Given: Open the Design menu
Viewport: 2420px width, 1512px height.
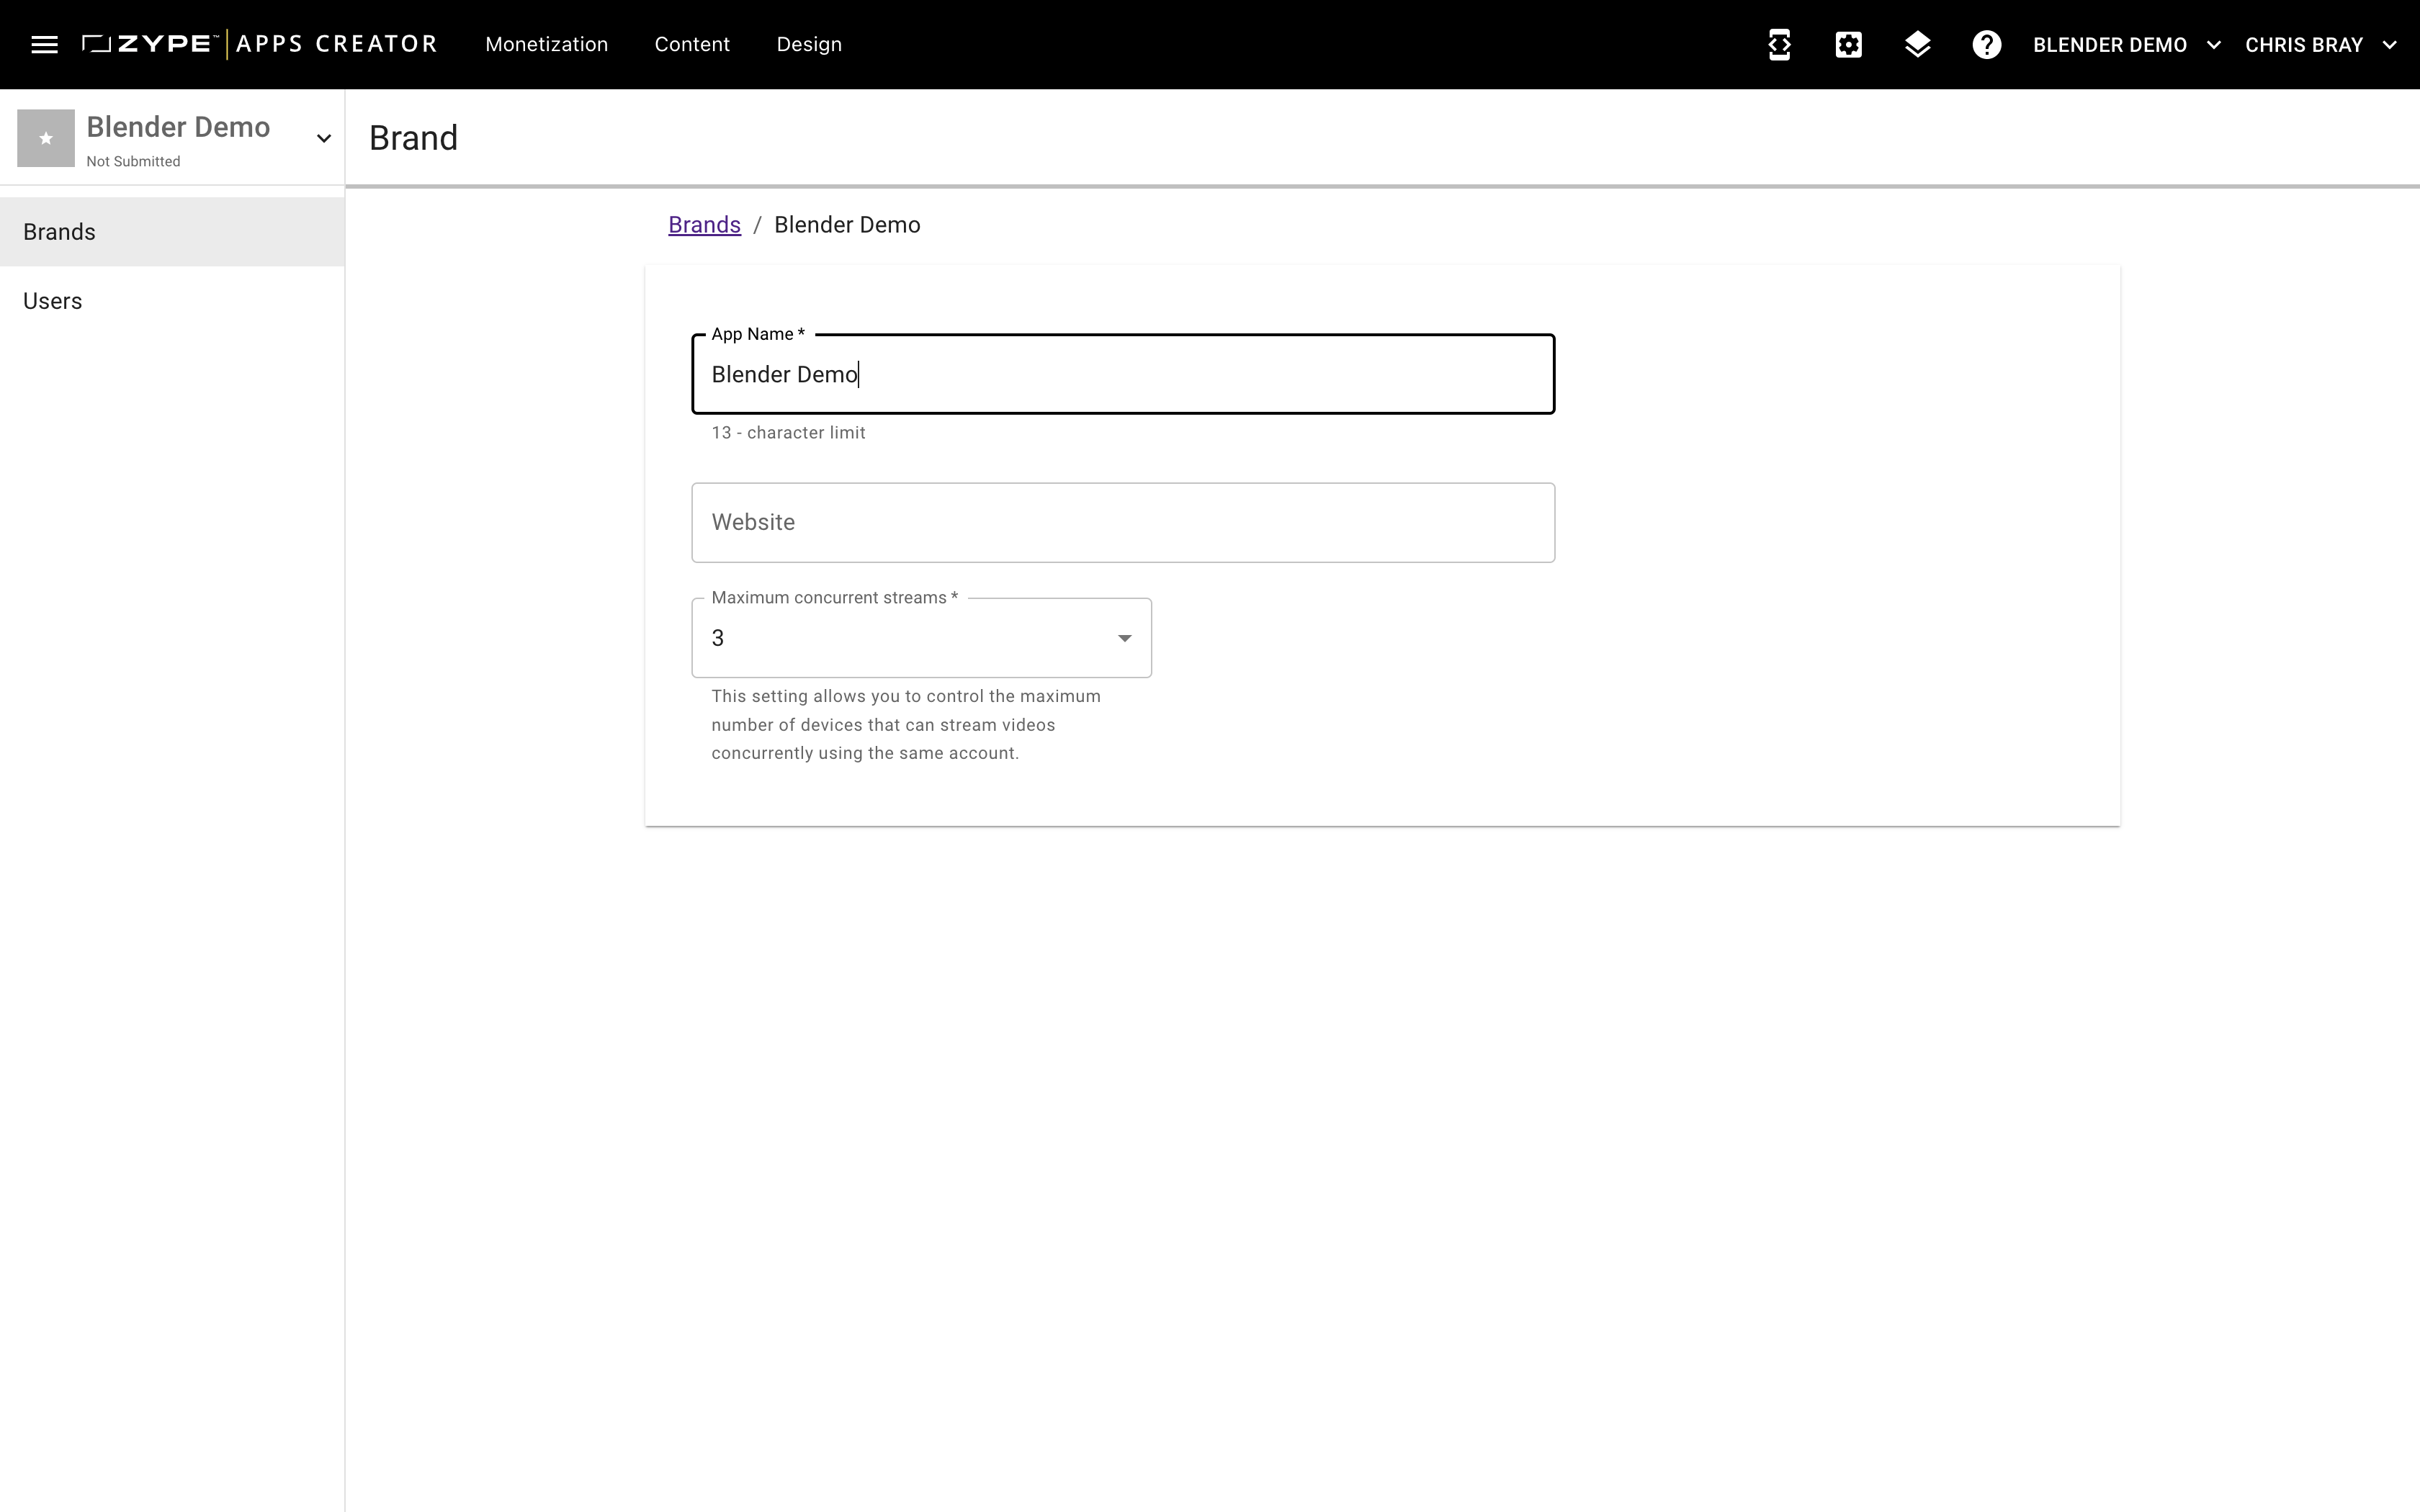Looking at the screenshot, I should (x=809, y=44).
